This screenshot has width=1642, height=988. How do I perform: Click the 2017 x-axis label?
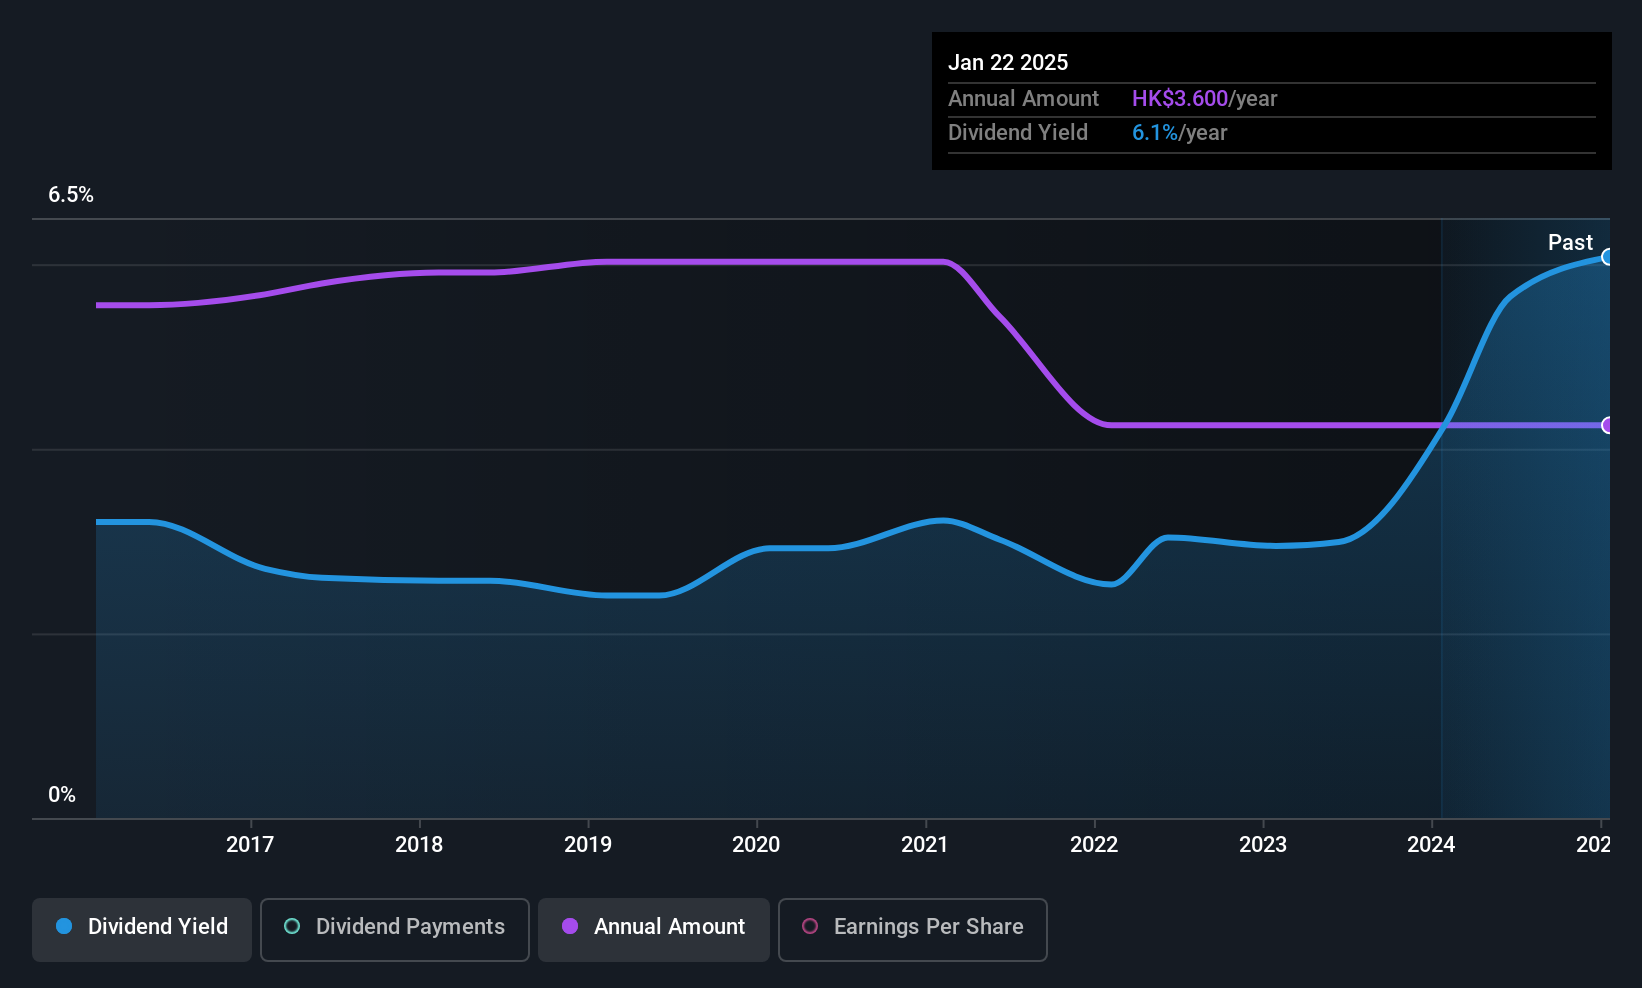[x=250, y=844]
